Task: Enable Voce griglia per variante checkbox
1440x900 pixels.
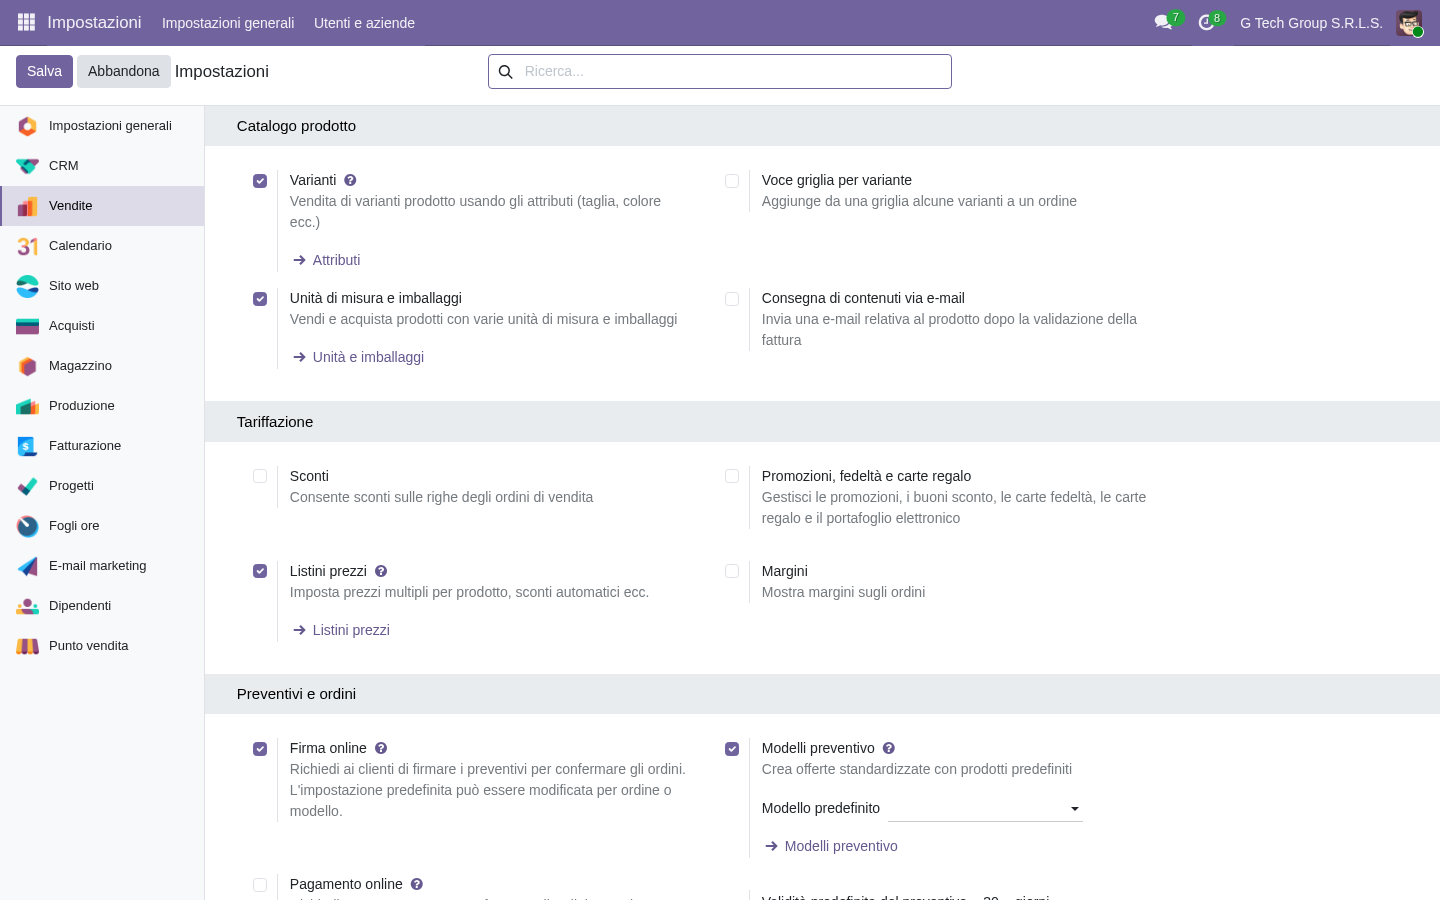Action: tap(732, 181)
